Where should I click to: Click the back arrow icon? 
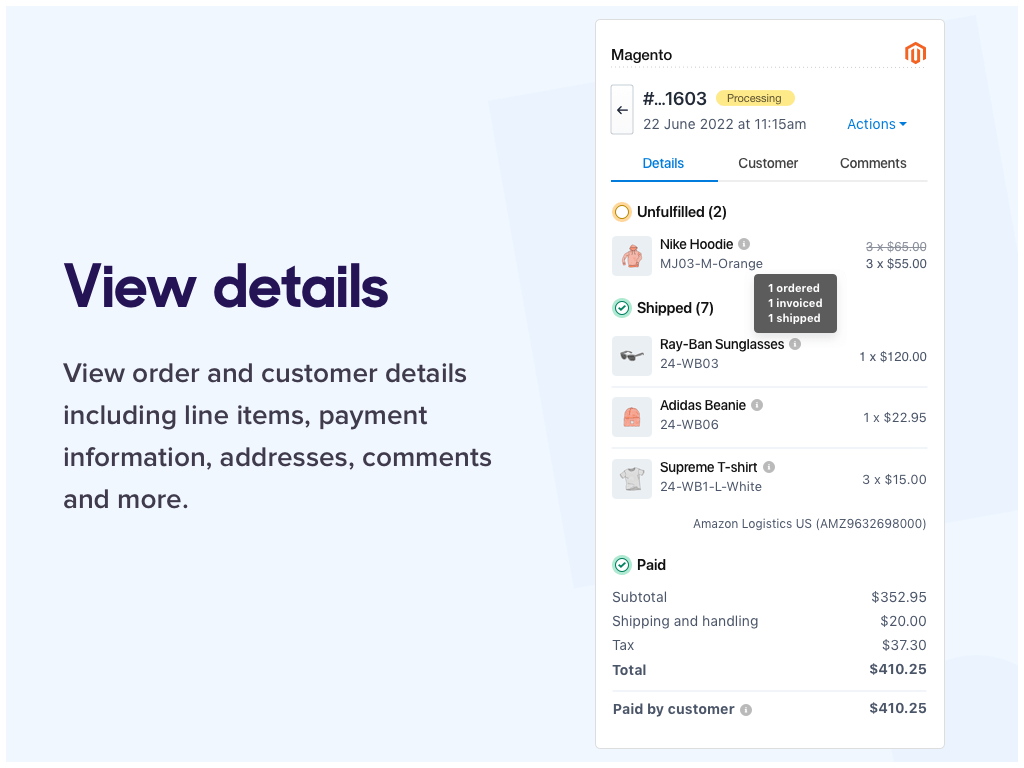click(622, 110)
